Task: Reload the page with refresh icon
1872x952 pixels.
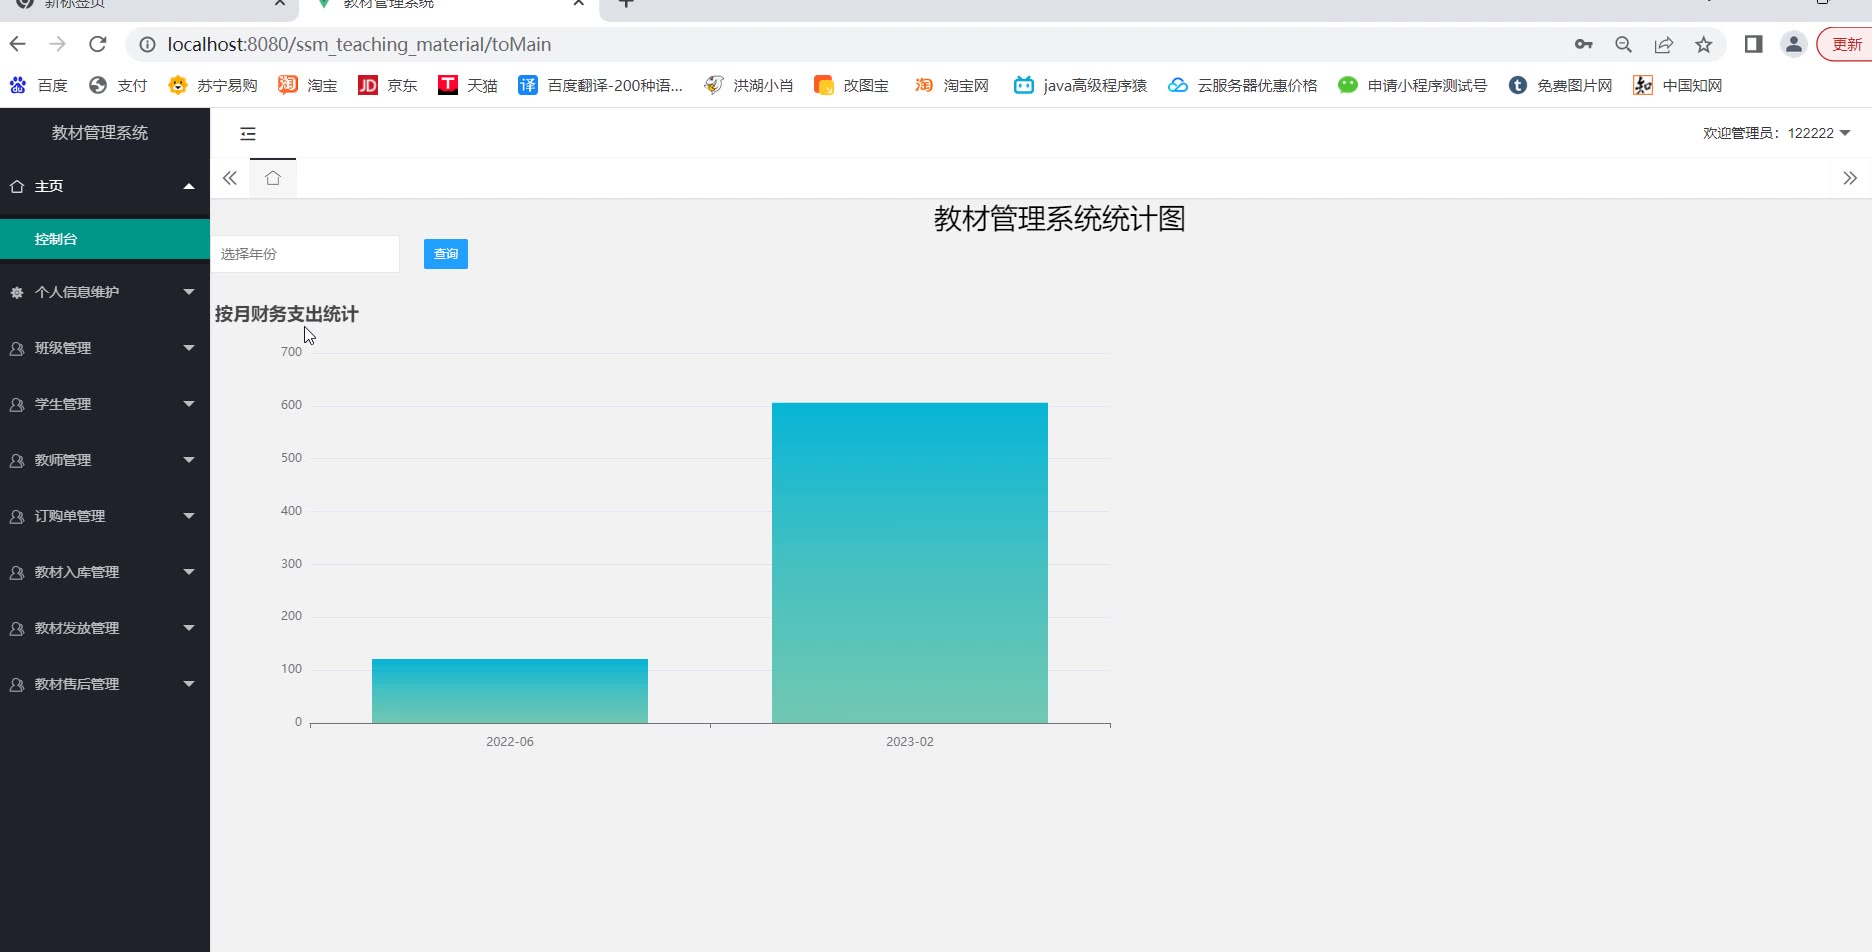Action: (x=98, y=44)
